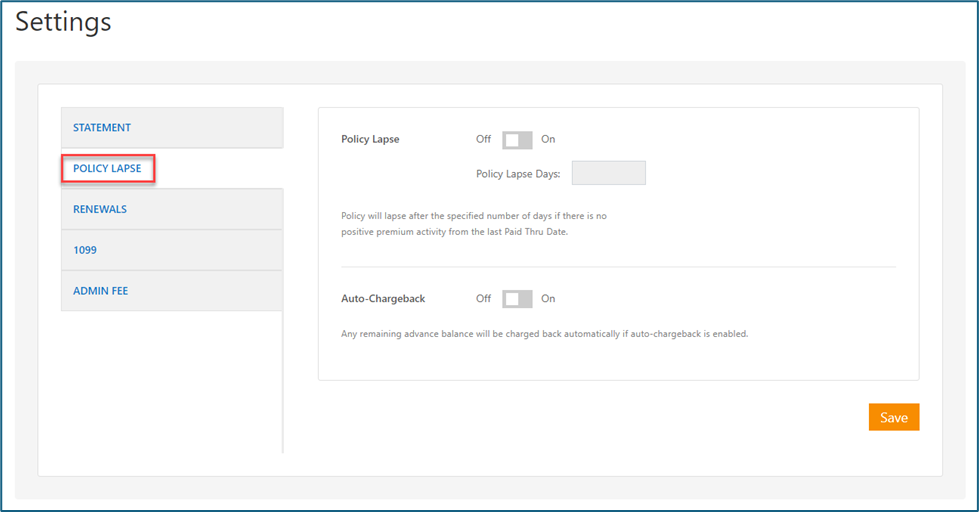
Task: Click the bold Policy Lapse label
Action: pos(370,139)
